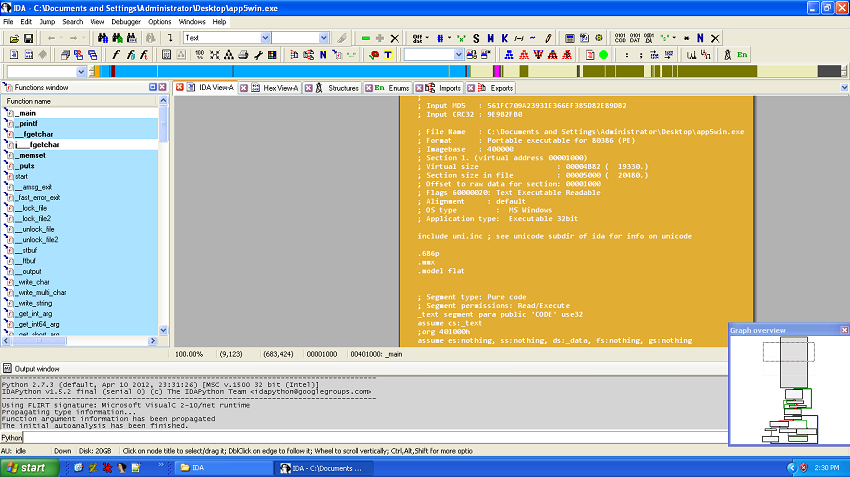Click the yellow-boxed N icon in second toolbar

pyautogui.click(x=323, y=55)
